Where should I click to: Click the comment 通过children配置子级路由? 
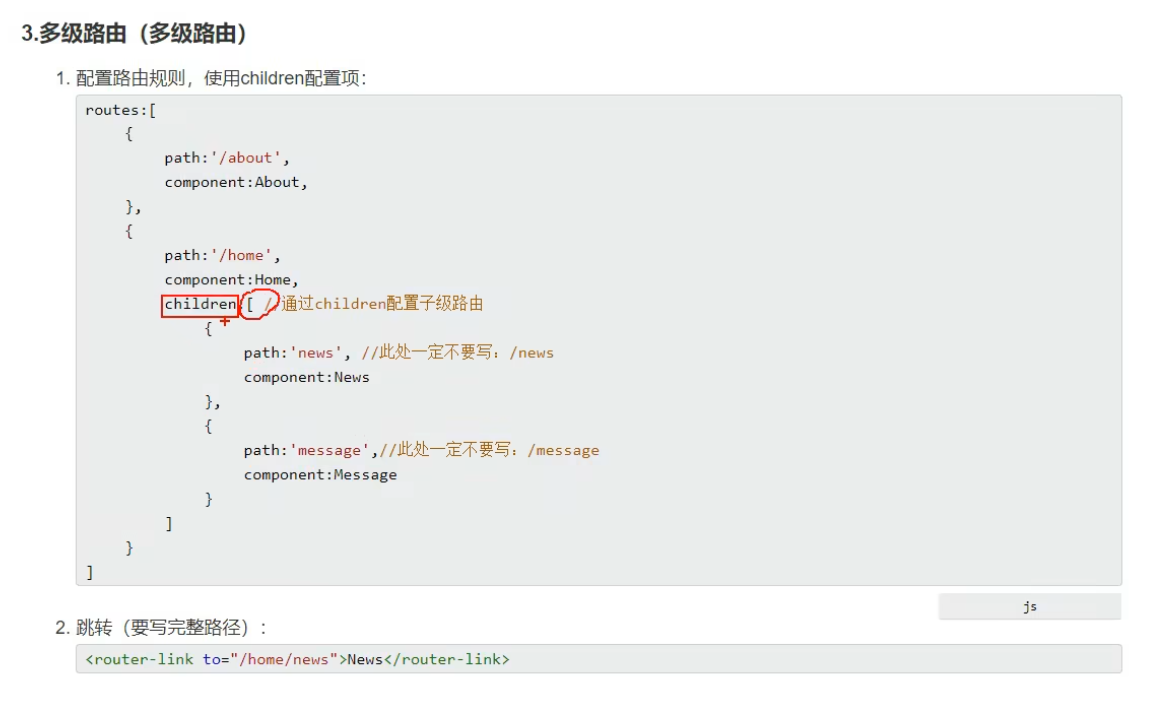click(382, 303)
